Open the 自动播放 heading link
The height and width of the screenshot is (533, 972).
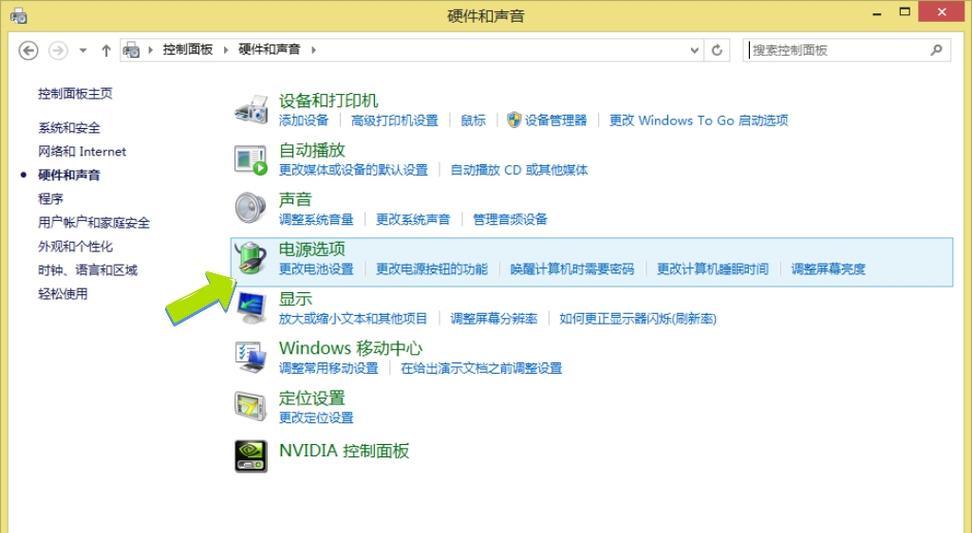312,150
